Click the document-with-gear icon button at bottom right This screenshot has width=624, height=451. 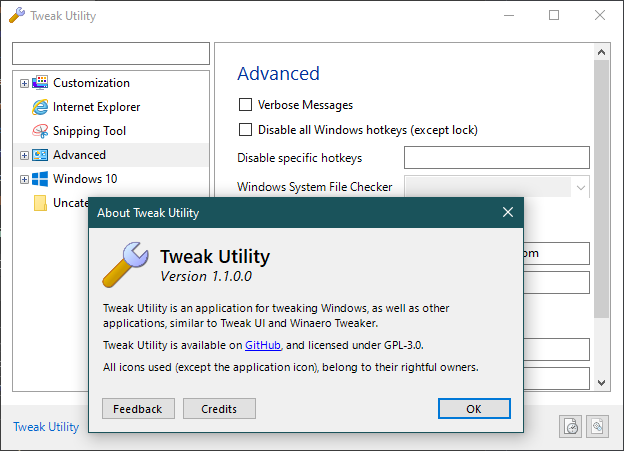597,427
